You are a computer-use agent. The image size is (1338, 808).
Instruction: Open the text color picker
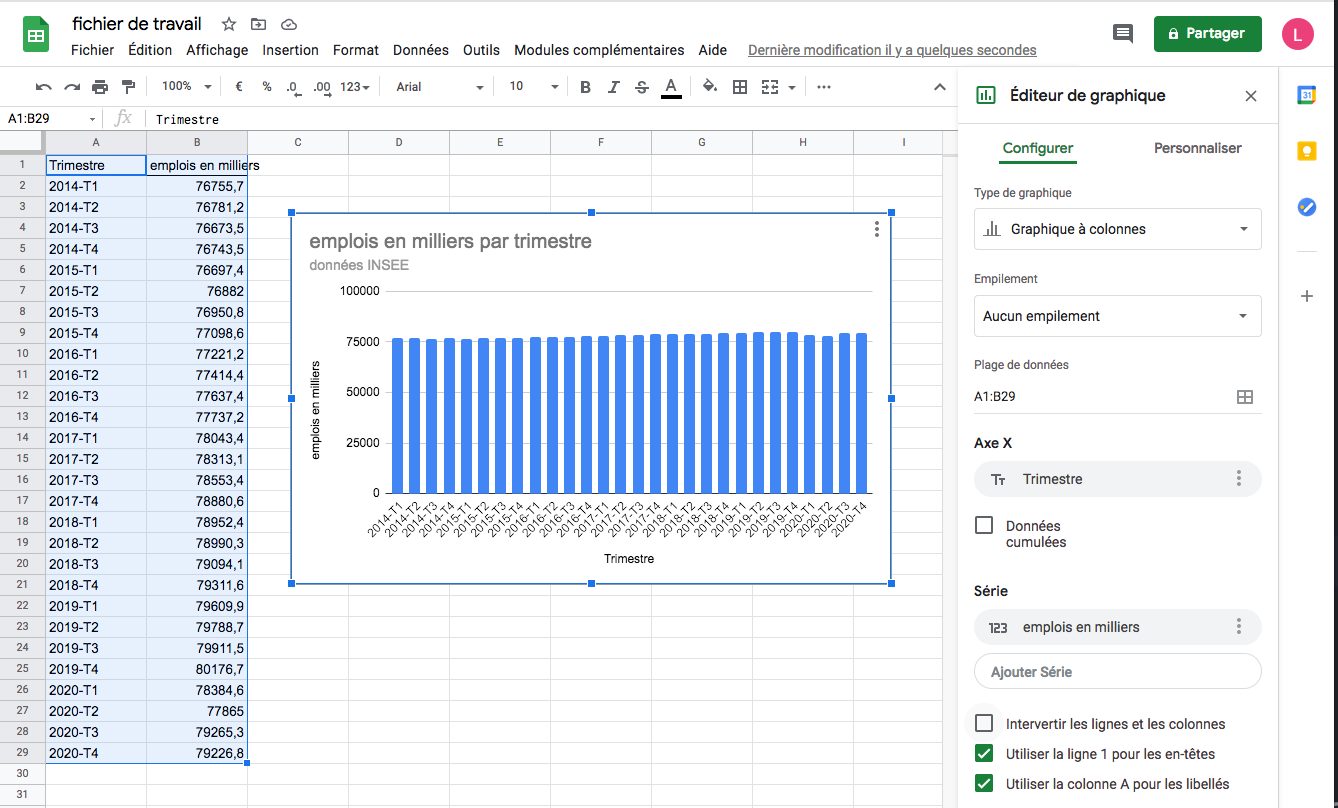click(x=671, y=87)
